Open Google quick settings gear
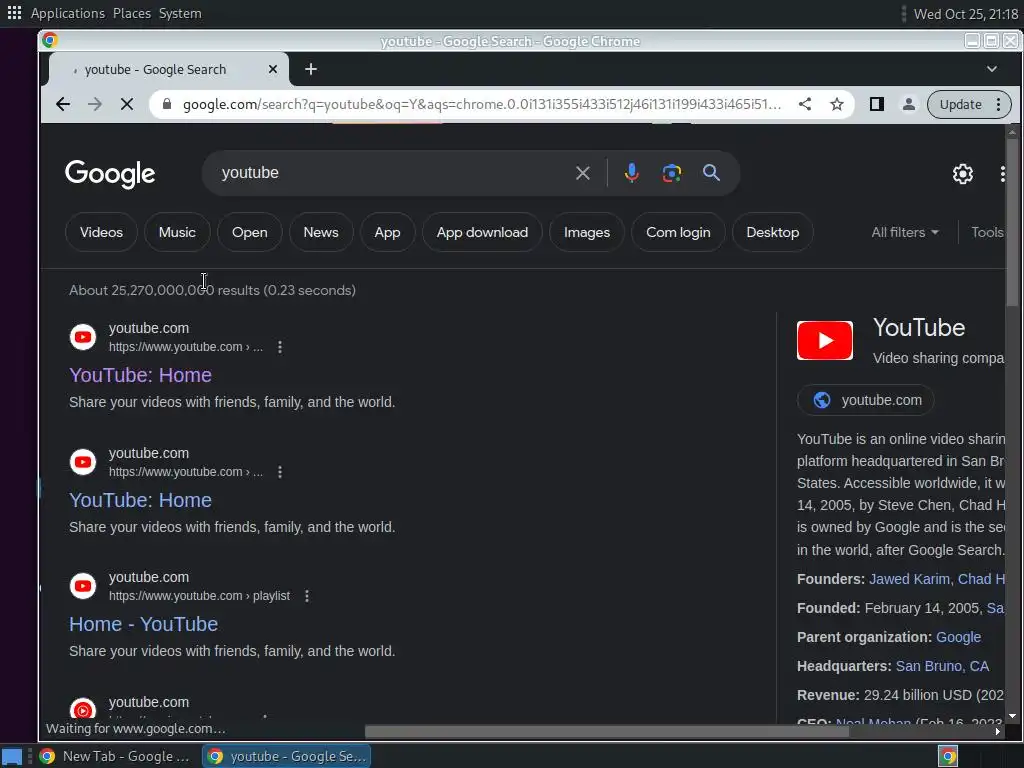 (x=963, y=174)
